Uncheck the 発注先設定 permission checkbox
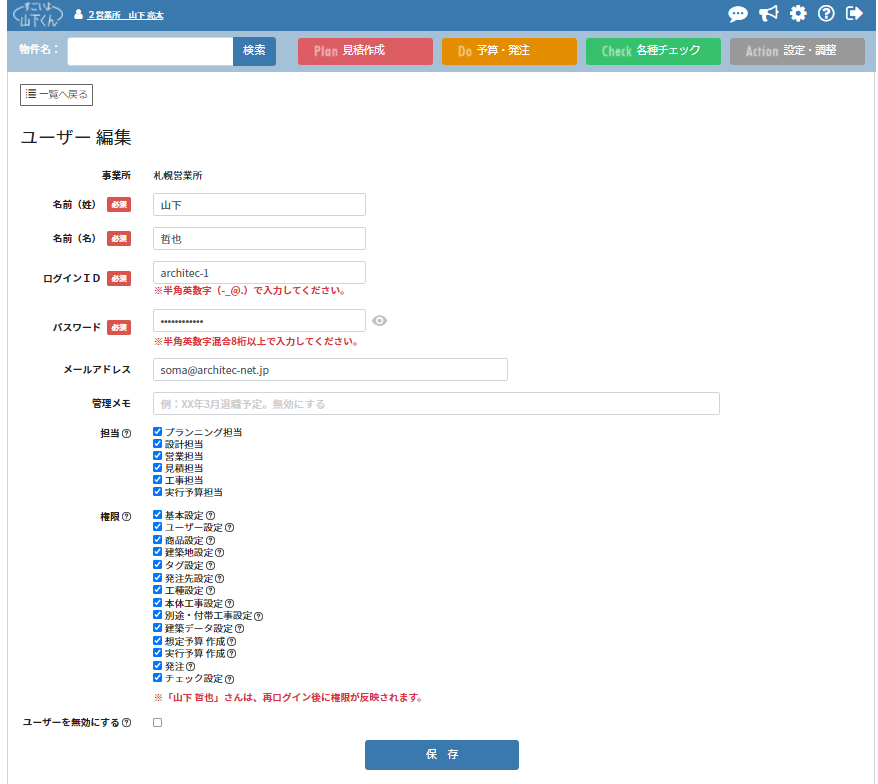The height and width of the screenshot is (784, 878). 158,578
